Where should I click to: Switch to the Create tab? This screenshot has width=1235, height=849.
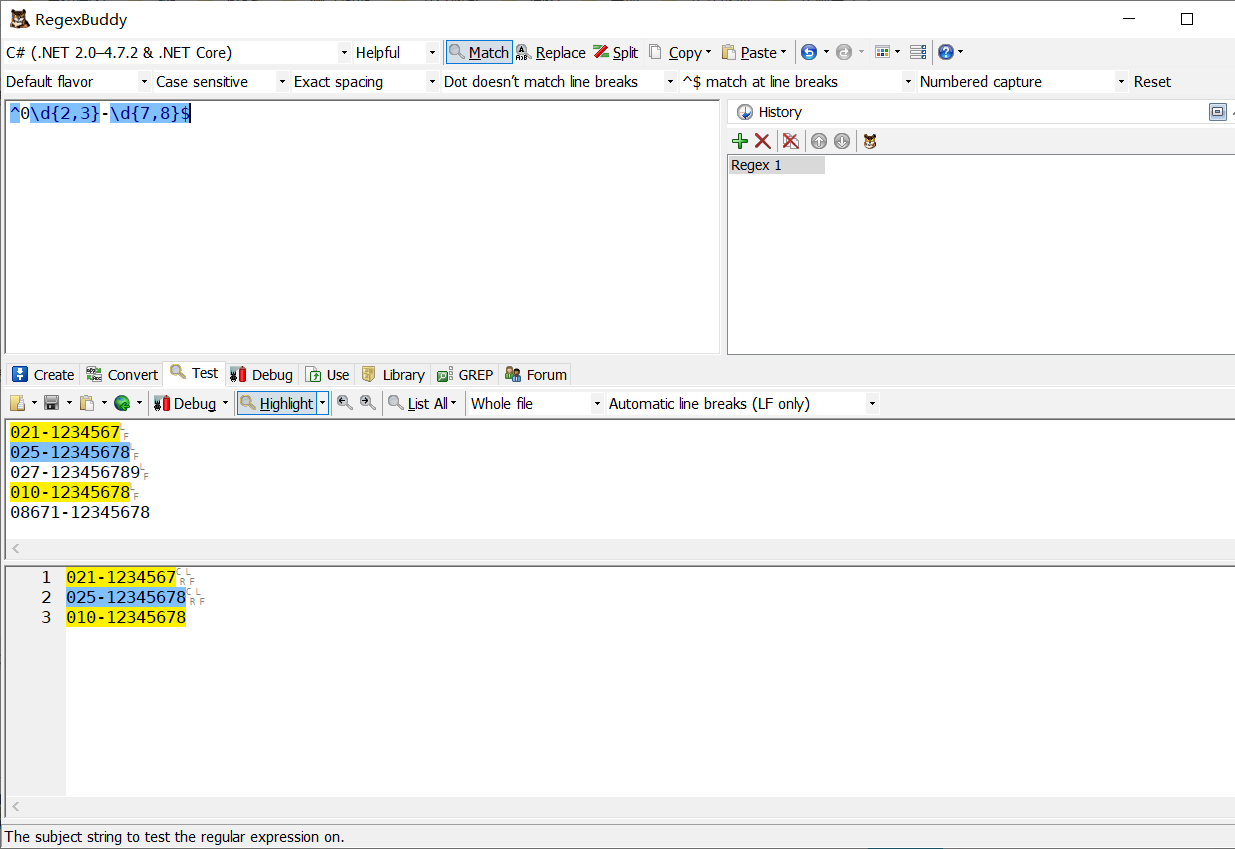(x=44, y=374)
